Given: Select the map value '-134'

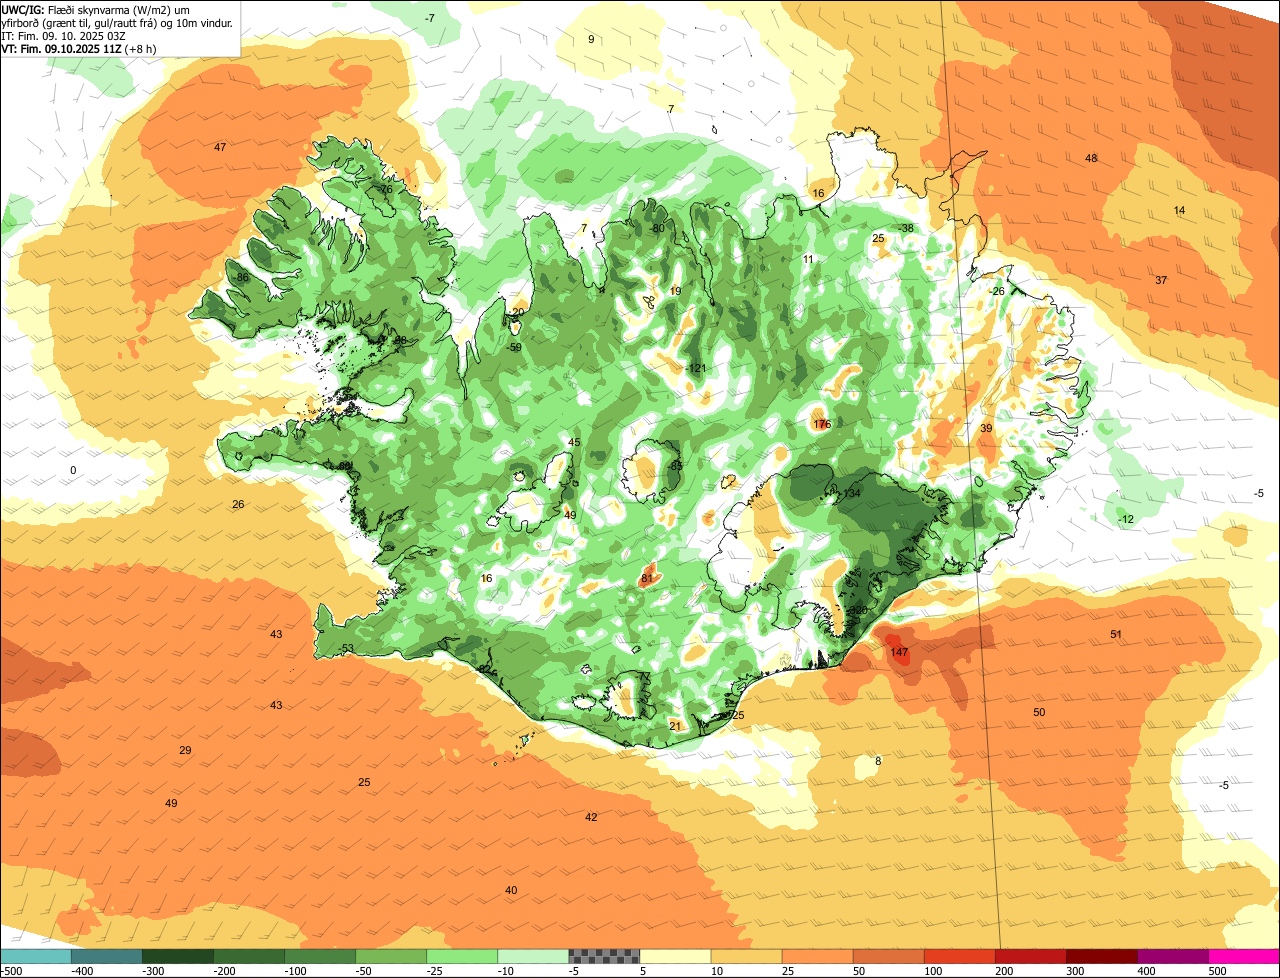Looking at the screenshot, I should click(850, 493).
